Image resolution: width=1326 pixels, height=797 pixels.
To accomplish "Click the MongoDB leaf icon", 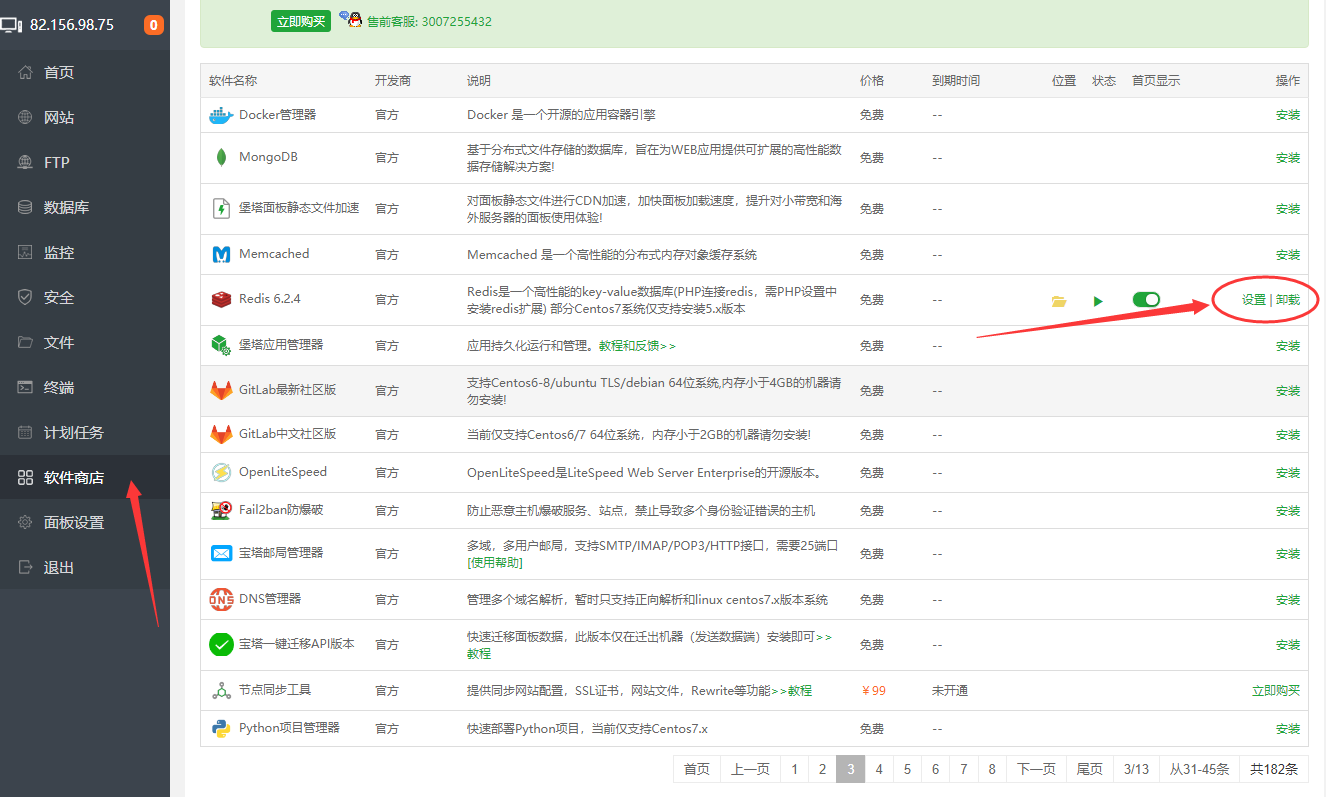I will (x=221, y=158).
